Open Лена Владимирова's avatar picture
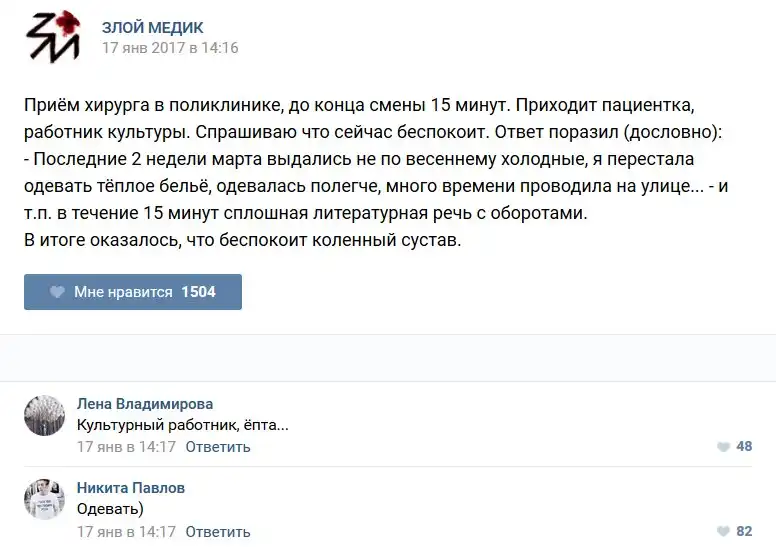This screenshot has height=547, width=776. (x=44, y=415)
